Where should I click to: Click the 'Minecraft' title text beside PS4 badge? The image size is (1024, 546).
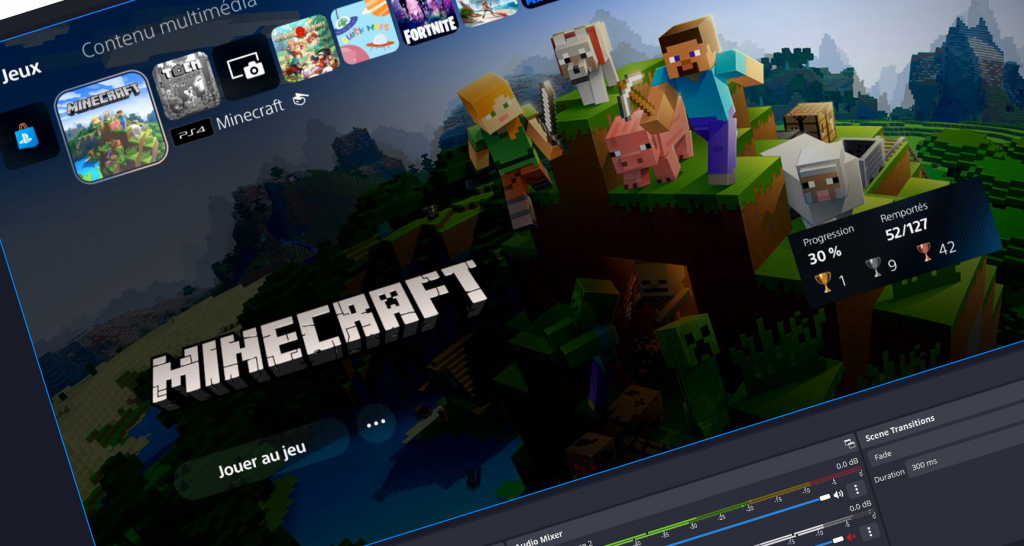pos(250,116)
